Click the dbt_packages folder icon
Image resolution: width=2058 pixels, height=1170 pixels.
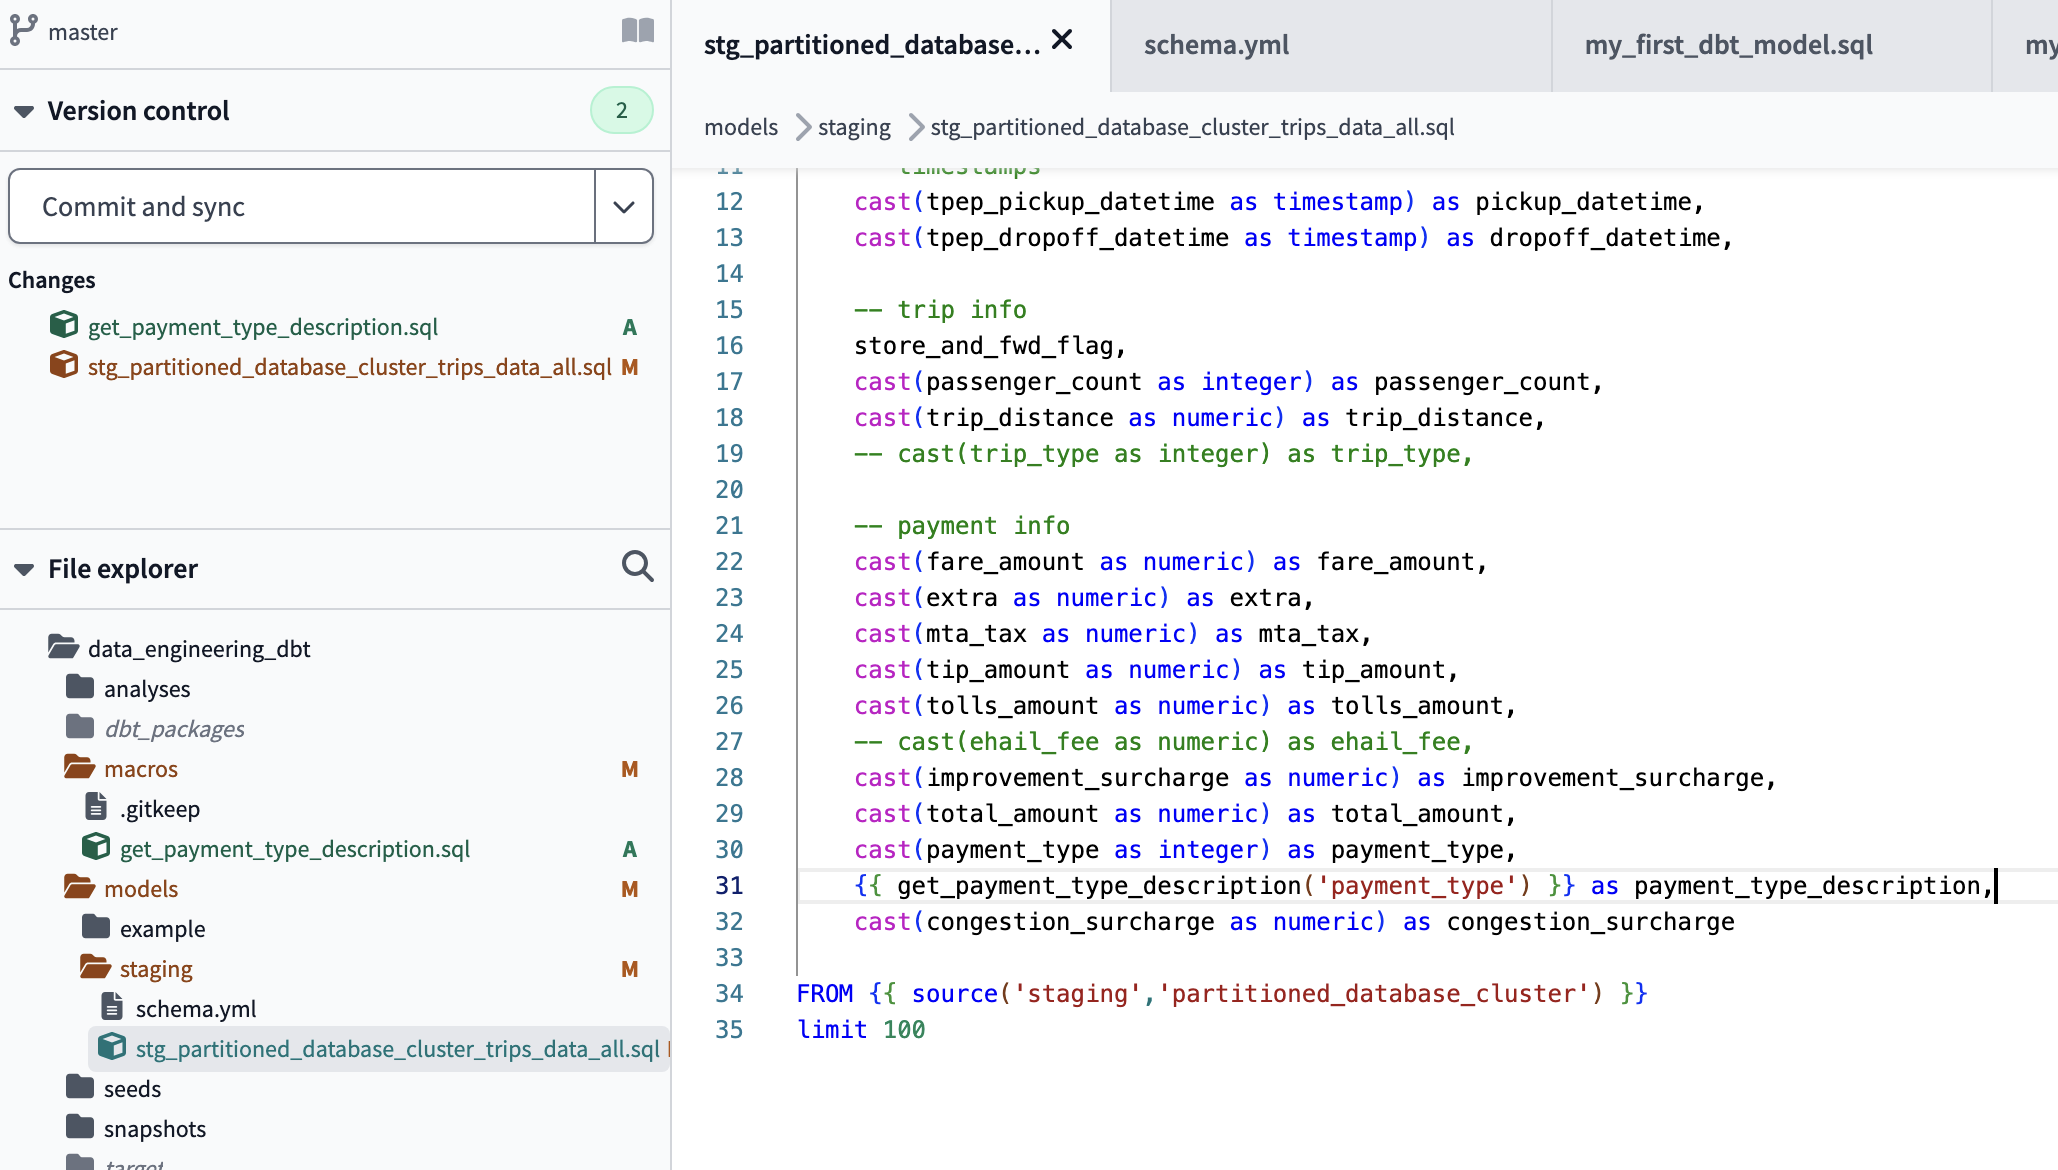click(x=80, y=727)
